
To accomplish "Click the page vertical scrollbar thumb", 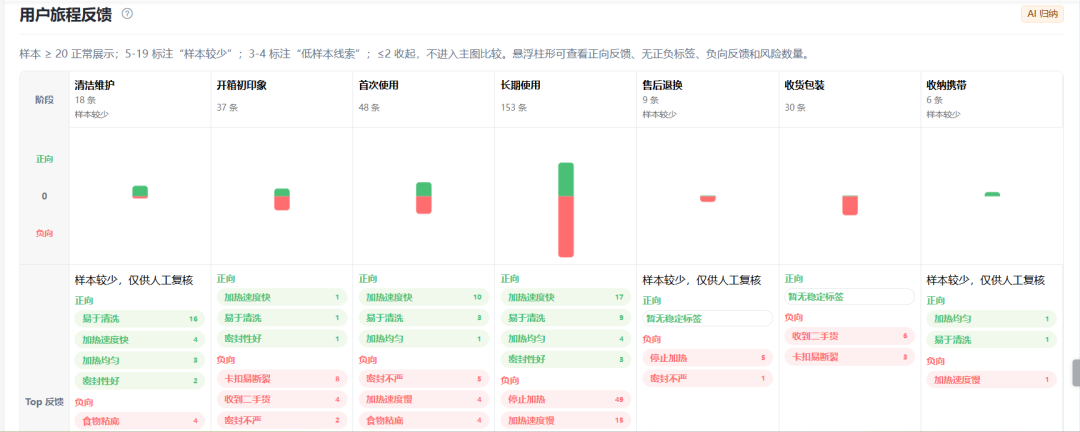I will pyautogui.click(x=1076, y=373).
